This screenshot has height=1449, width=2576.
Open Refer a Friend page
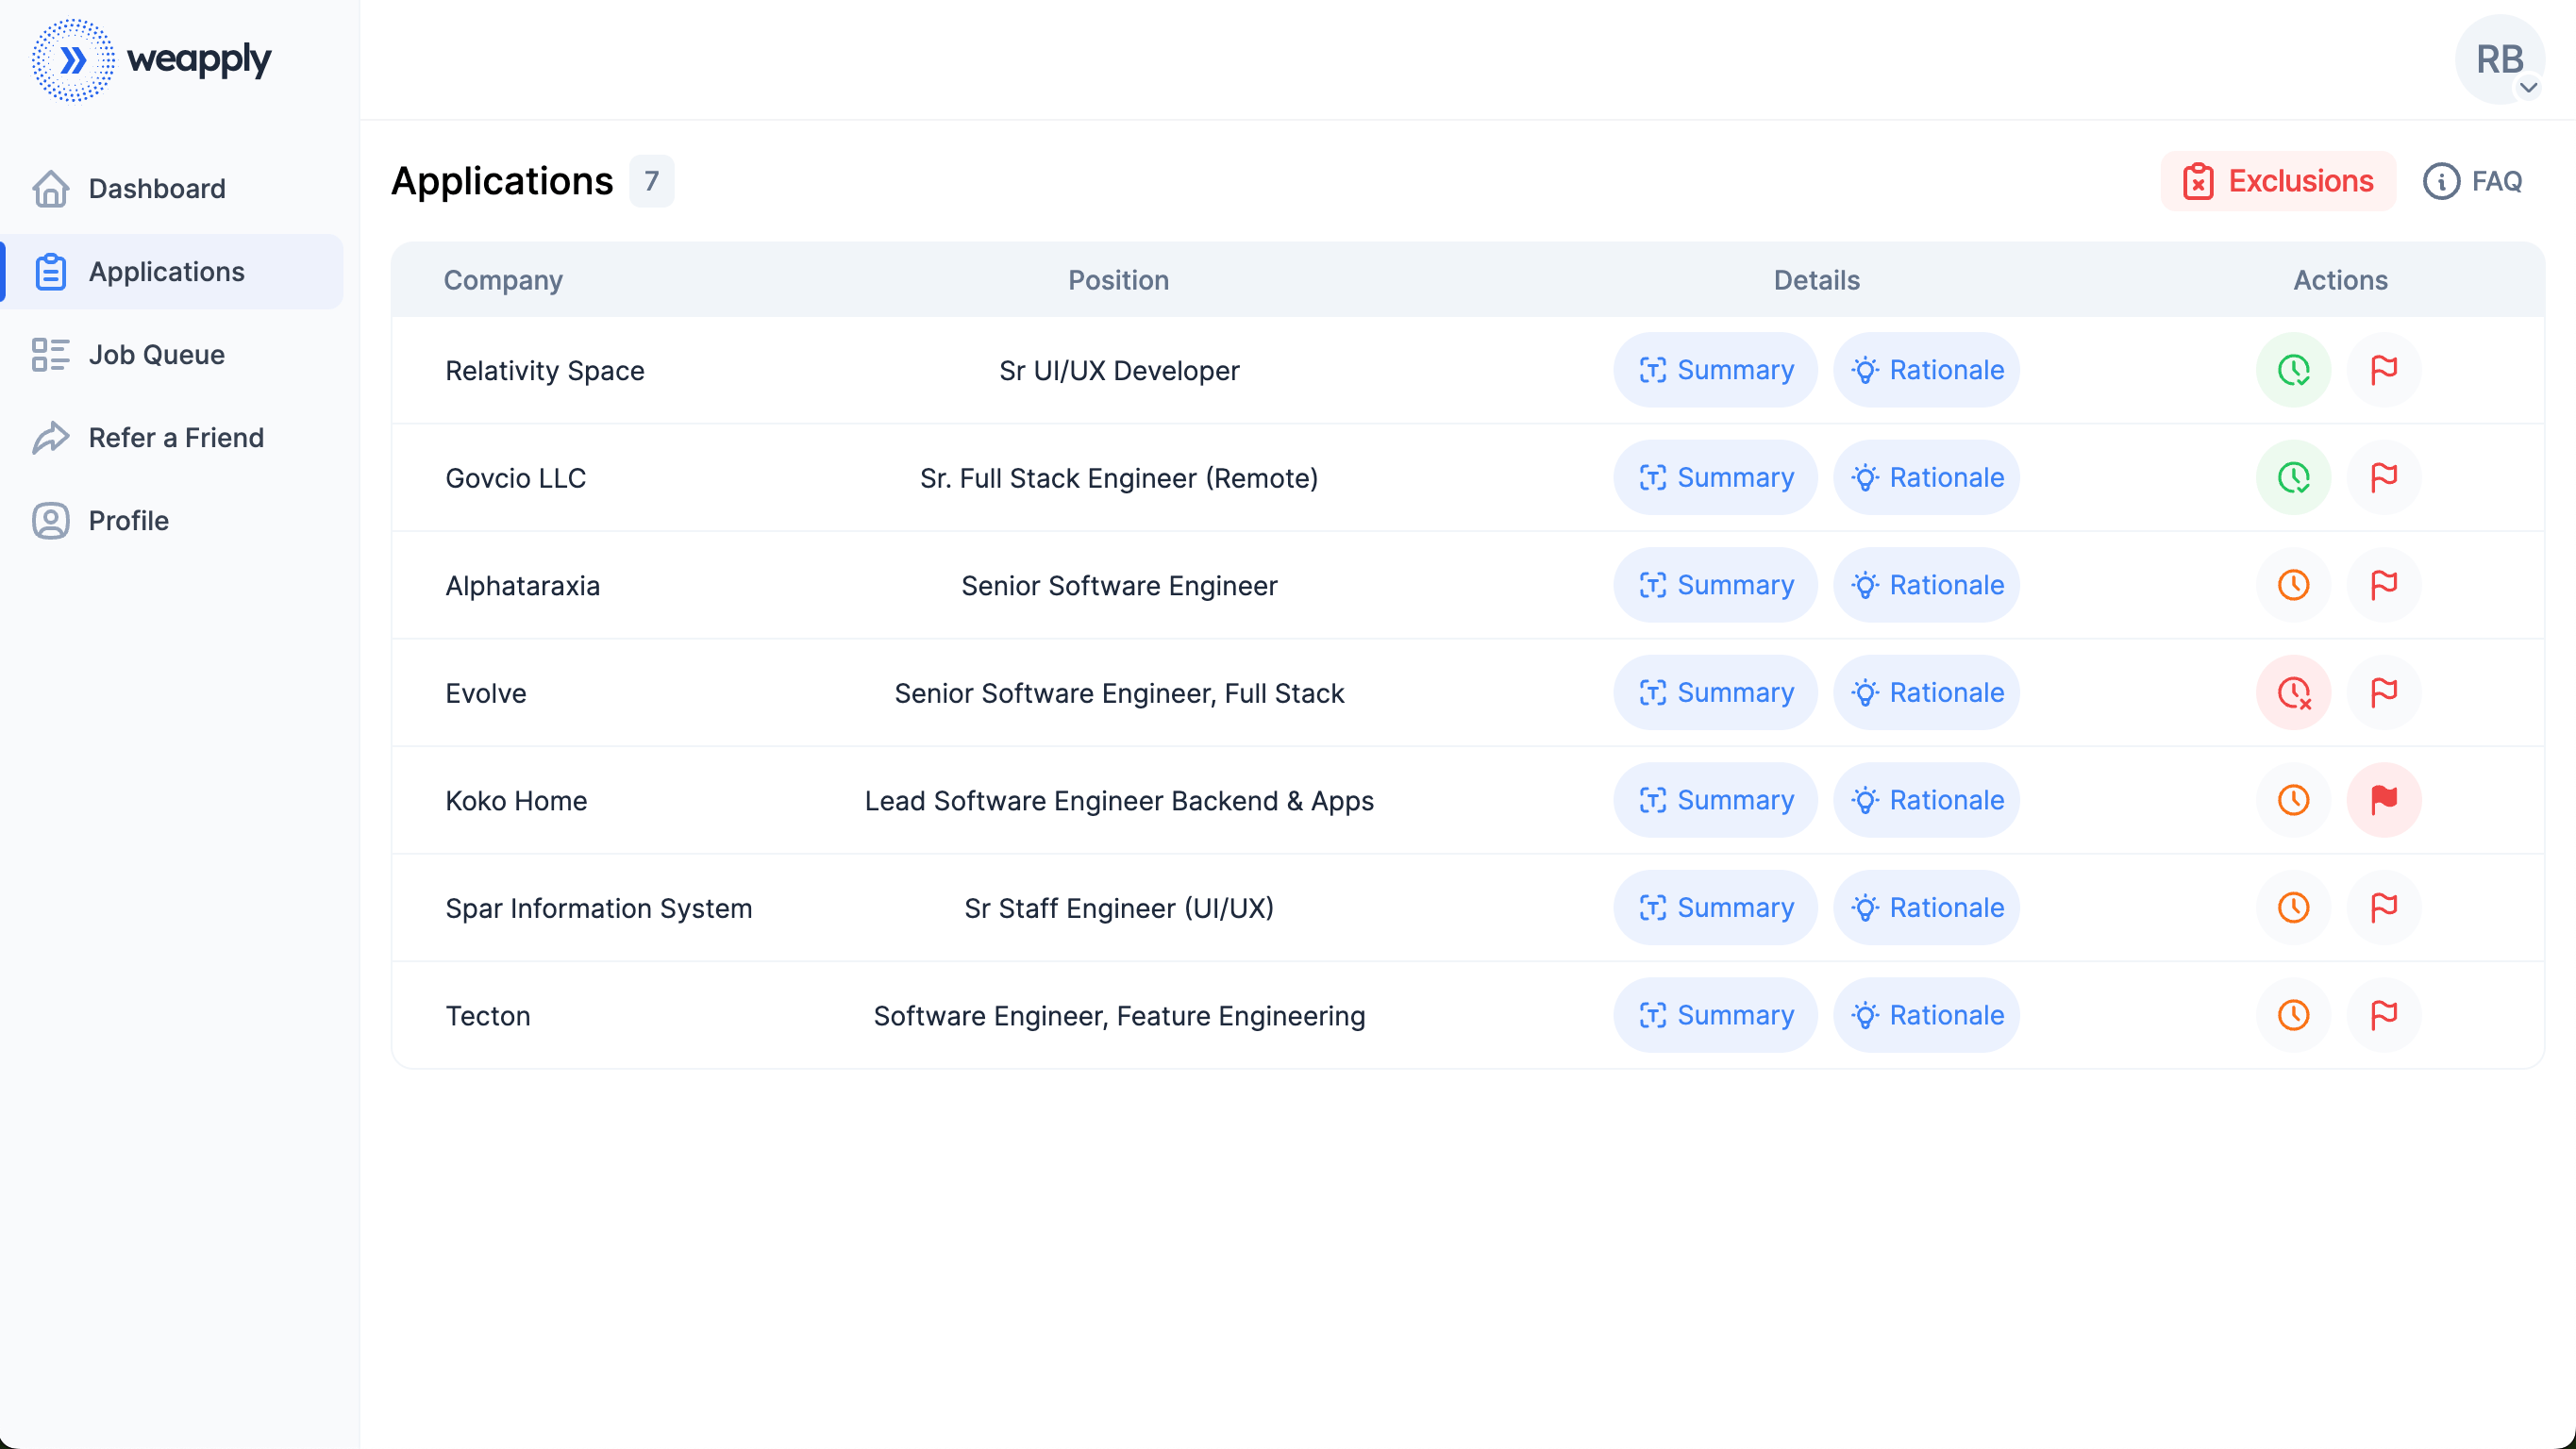pos(176,437)
